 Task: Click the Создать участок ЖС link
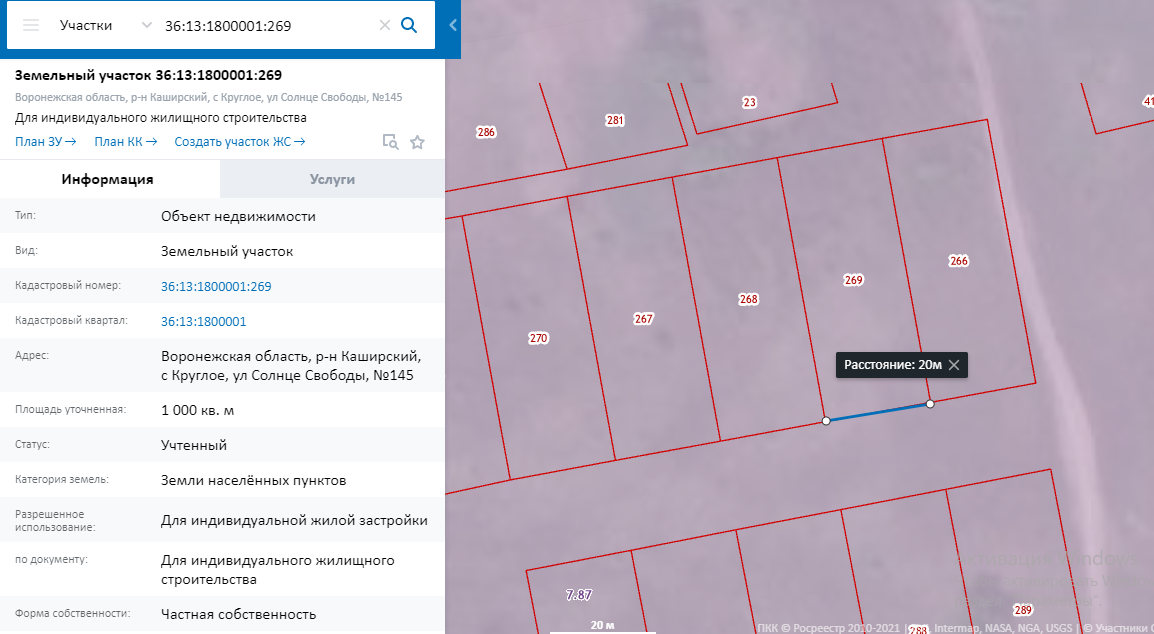[239, 141]
